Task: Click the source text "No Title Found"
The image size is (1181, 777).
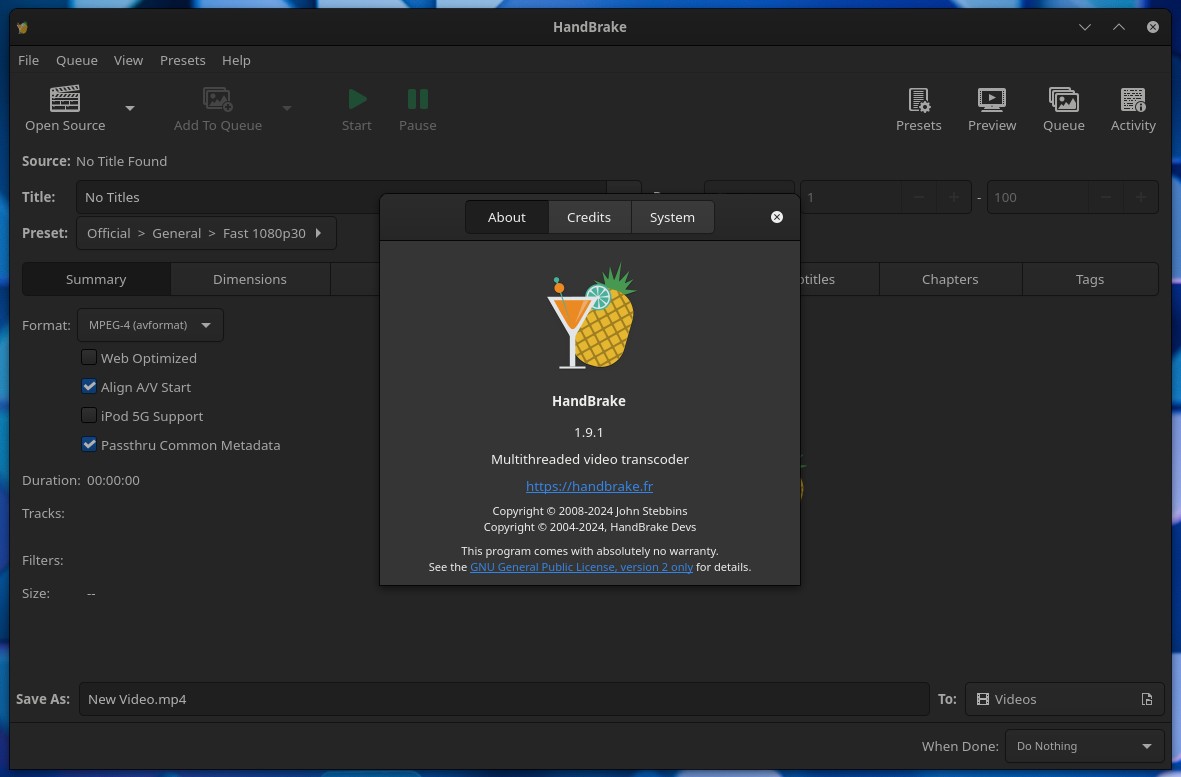Action: click(x=121, y=161)
